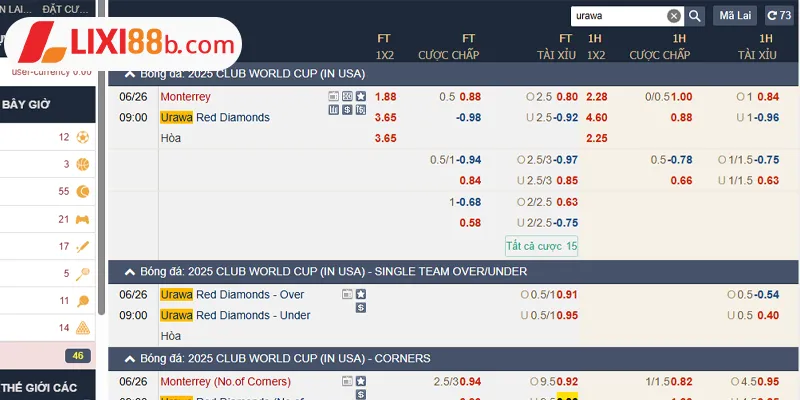Favorite the Urawa Red Diamonds Over/Under star
Viewport: 800px width, 400px height.
click(361, 295)
